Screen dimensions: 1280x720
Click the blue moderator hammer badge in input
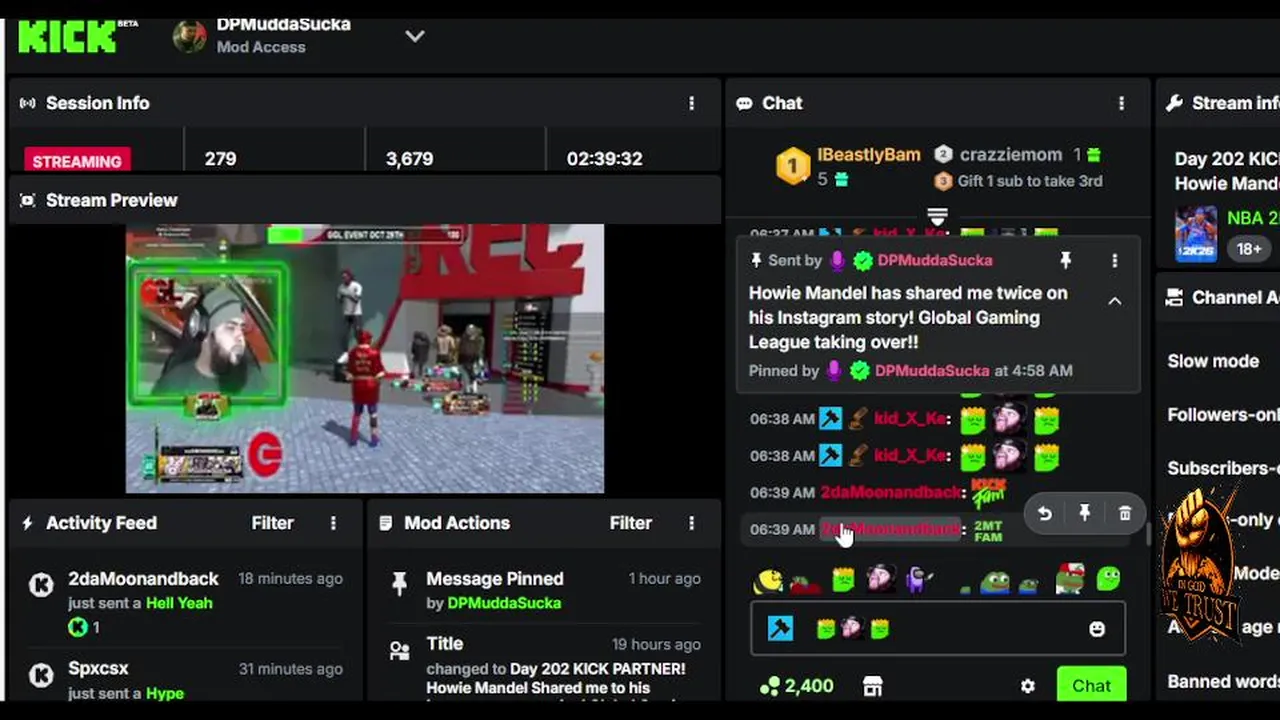pyautogui.click(x=780, y=628)
